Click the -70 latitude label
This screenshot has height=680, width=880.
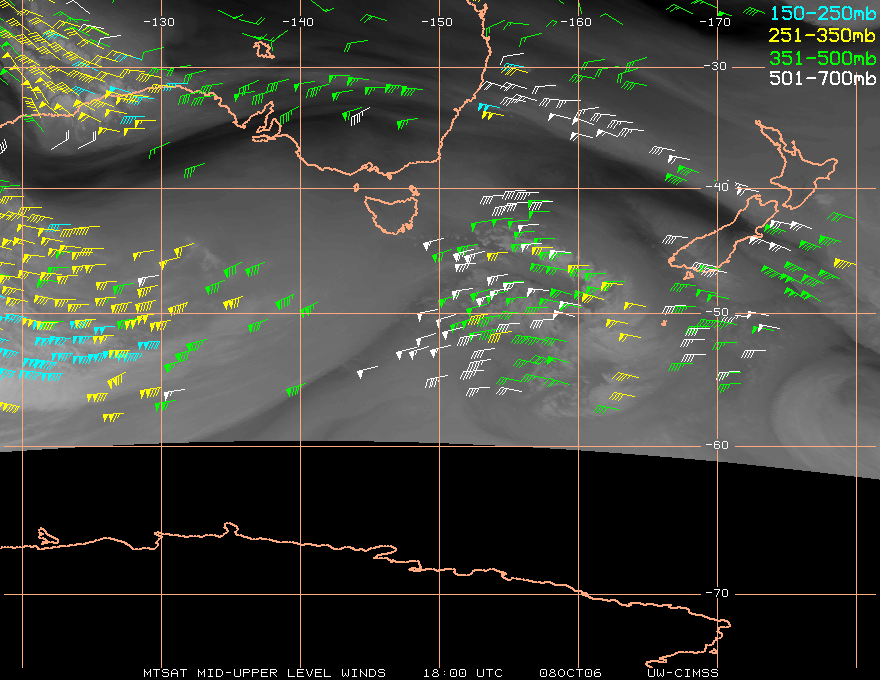(x=717, y=593)
